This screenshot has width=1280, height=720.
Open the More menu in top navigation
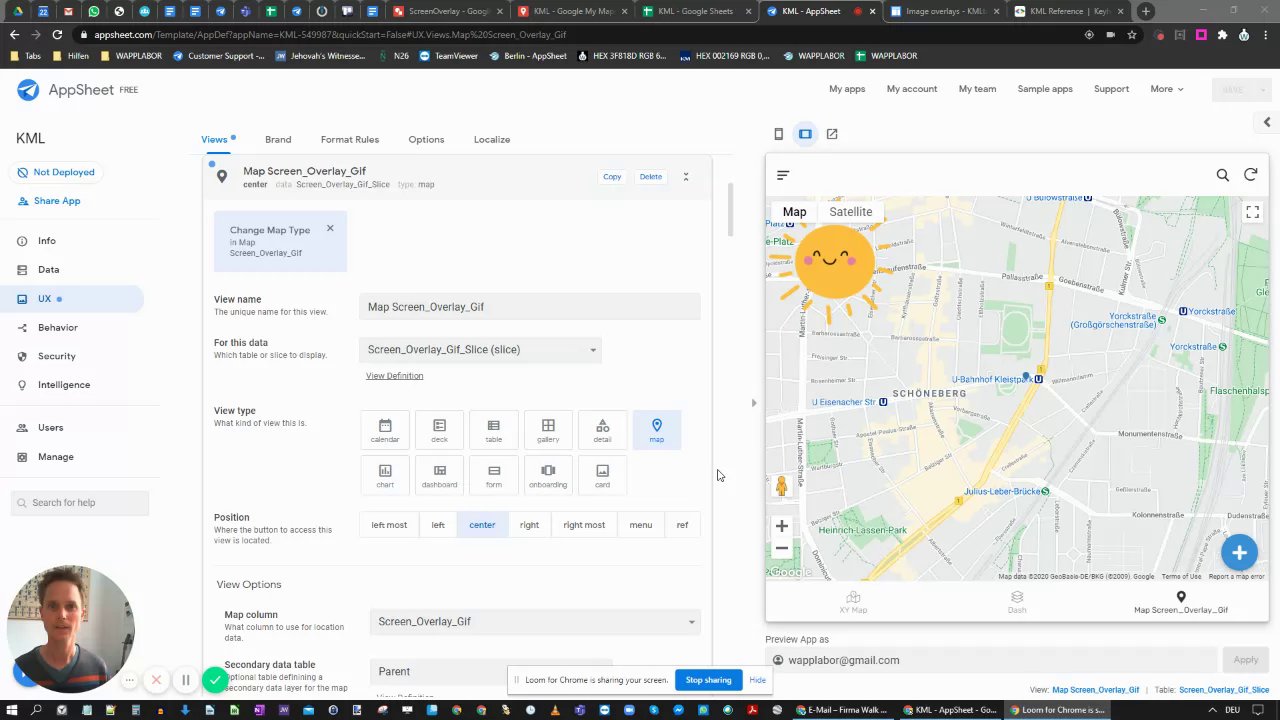(x=1166, y=89)
